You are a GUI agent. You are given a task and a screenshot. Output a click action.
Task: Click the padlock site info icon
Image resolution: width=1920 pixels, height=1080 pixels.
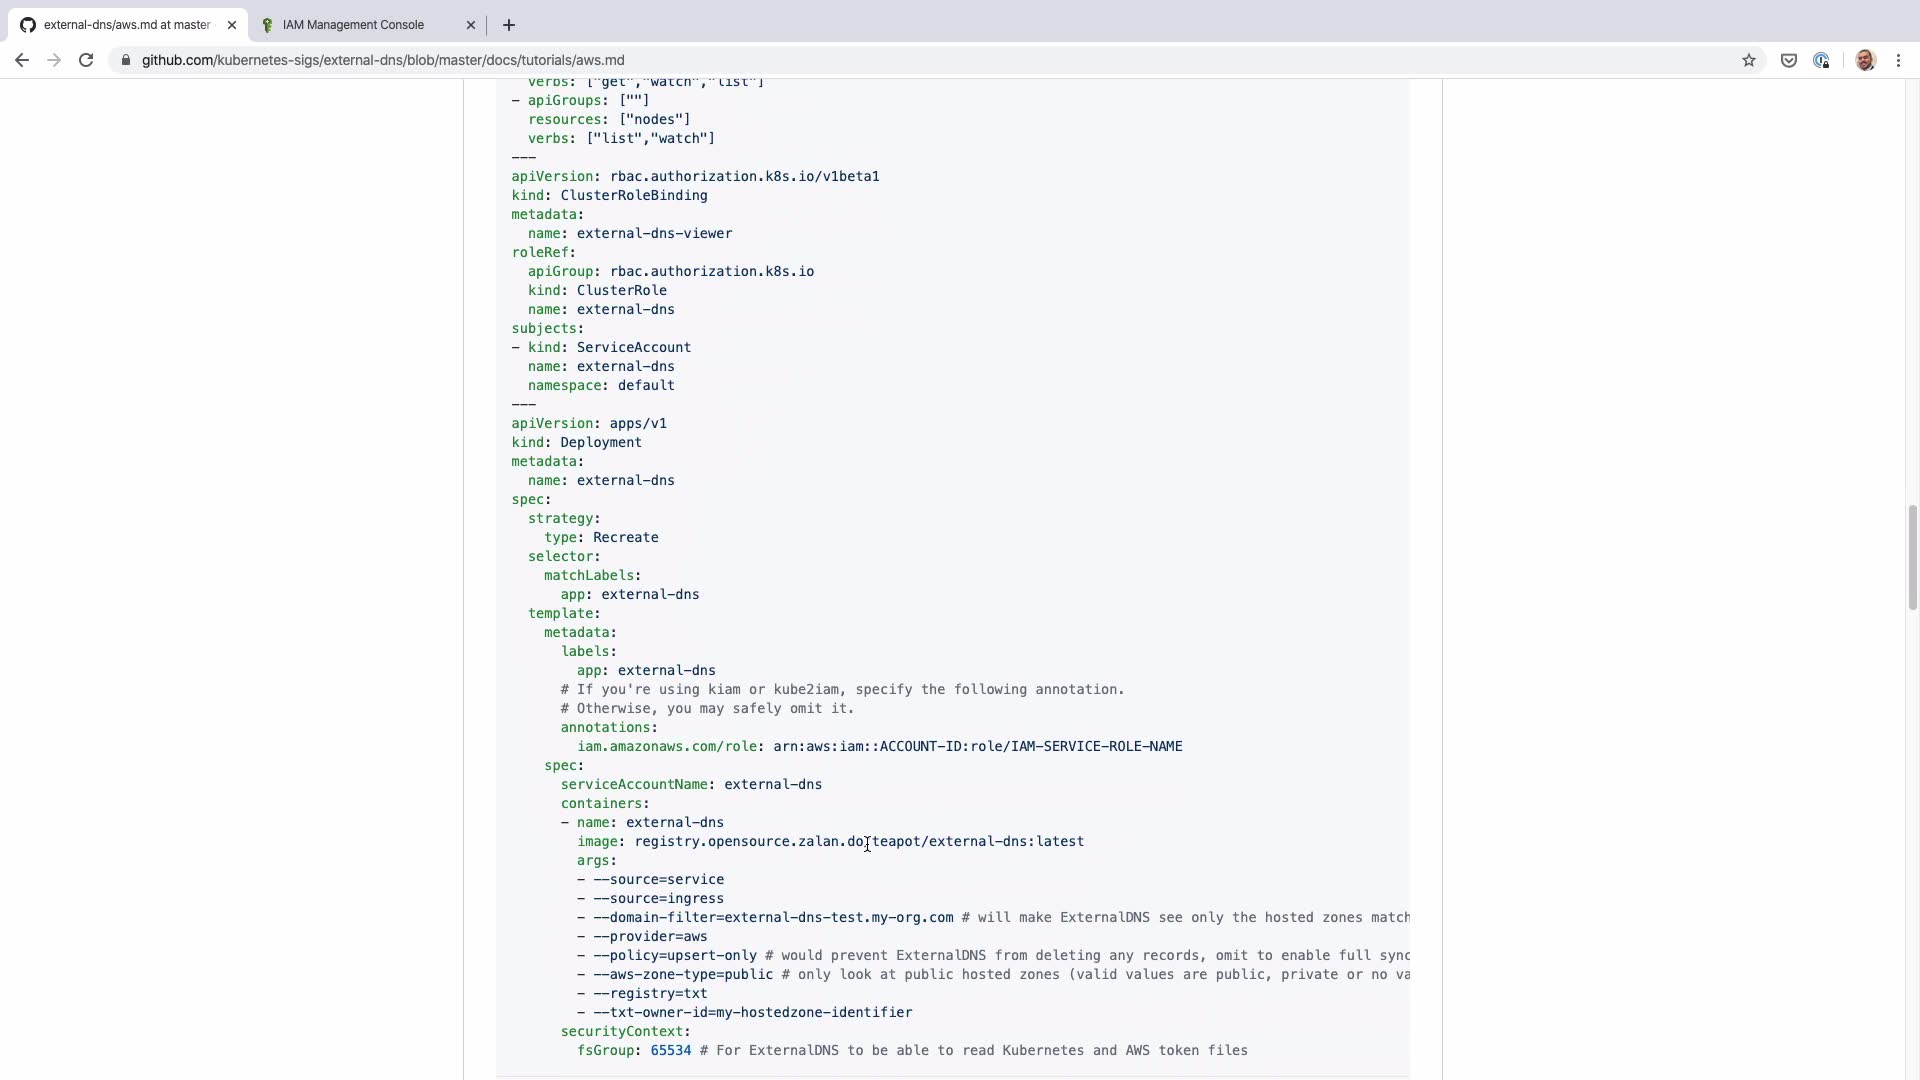pos(125,60)
